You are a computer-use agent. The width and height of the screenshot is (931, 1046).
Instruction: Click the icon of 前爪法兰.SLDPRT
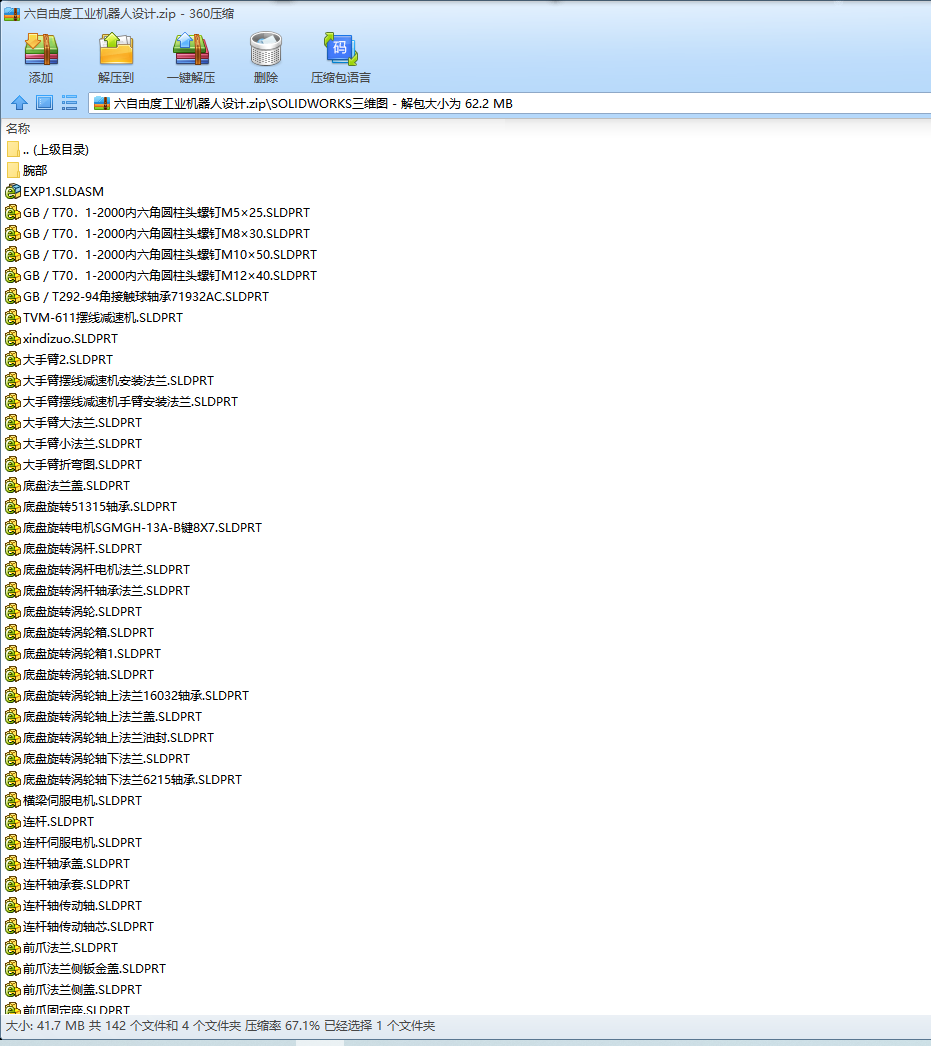click(13, 948)
